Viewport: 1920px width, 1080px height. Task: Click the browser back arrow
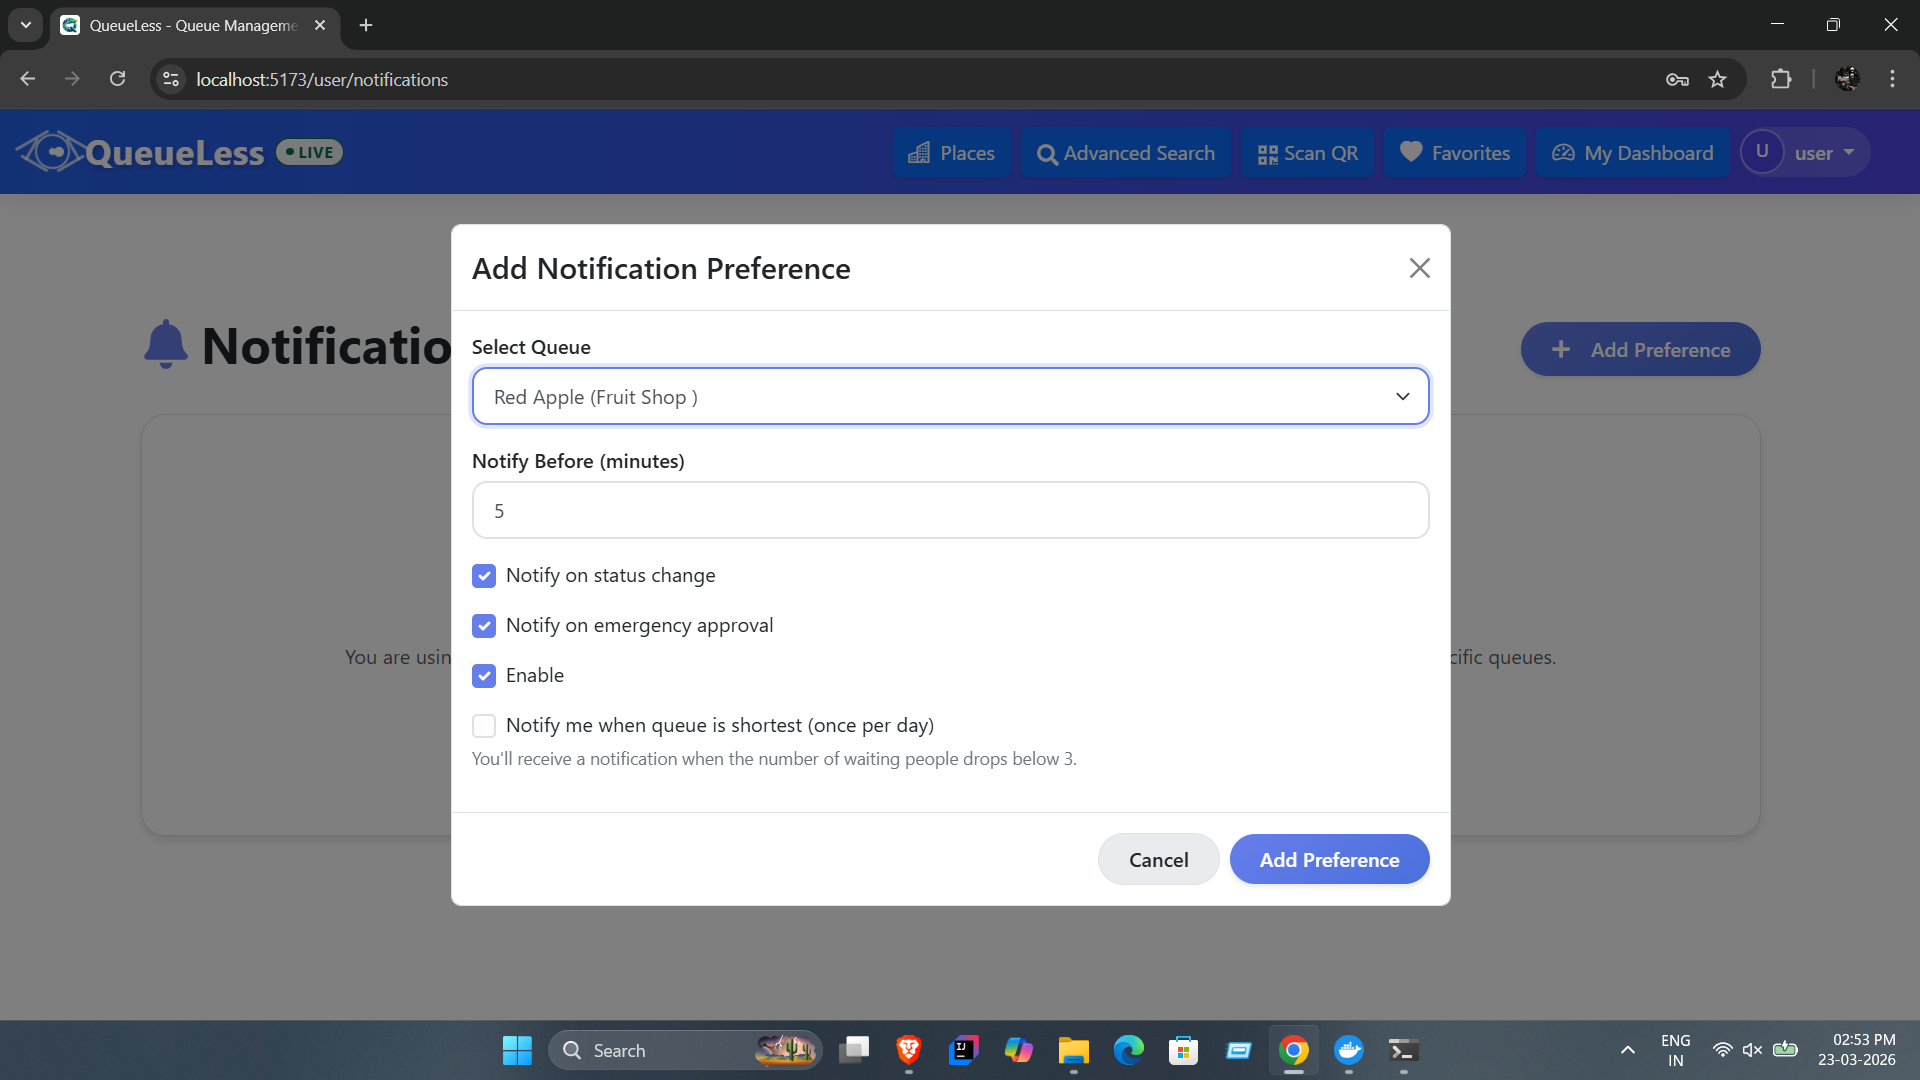click(28, 79)
